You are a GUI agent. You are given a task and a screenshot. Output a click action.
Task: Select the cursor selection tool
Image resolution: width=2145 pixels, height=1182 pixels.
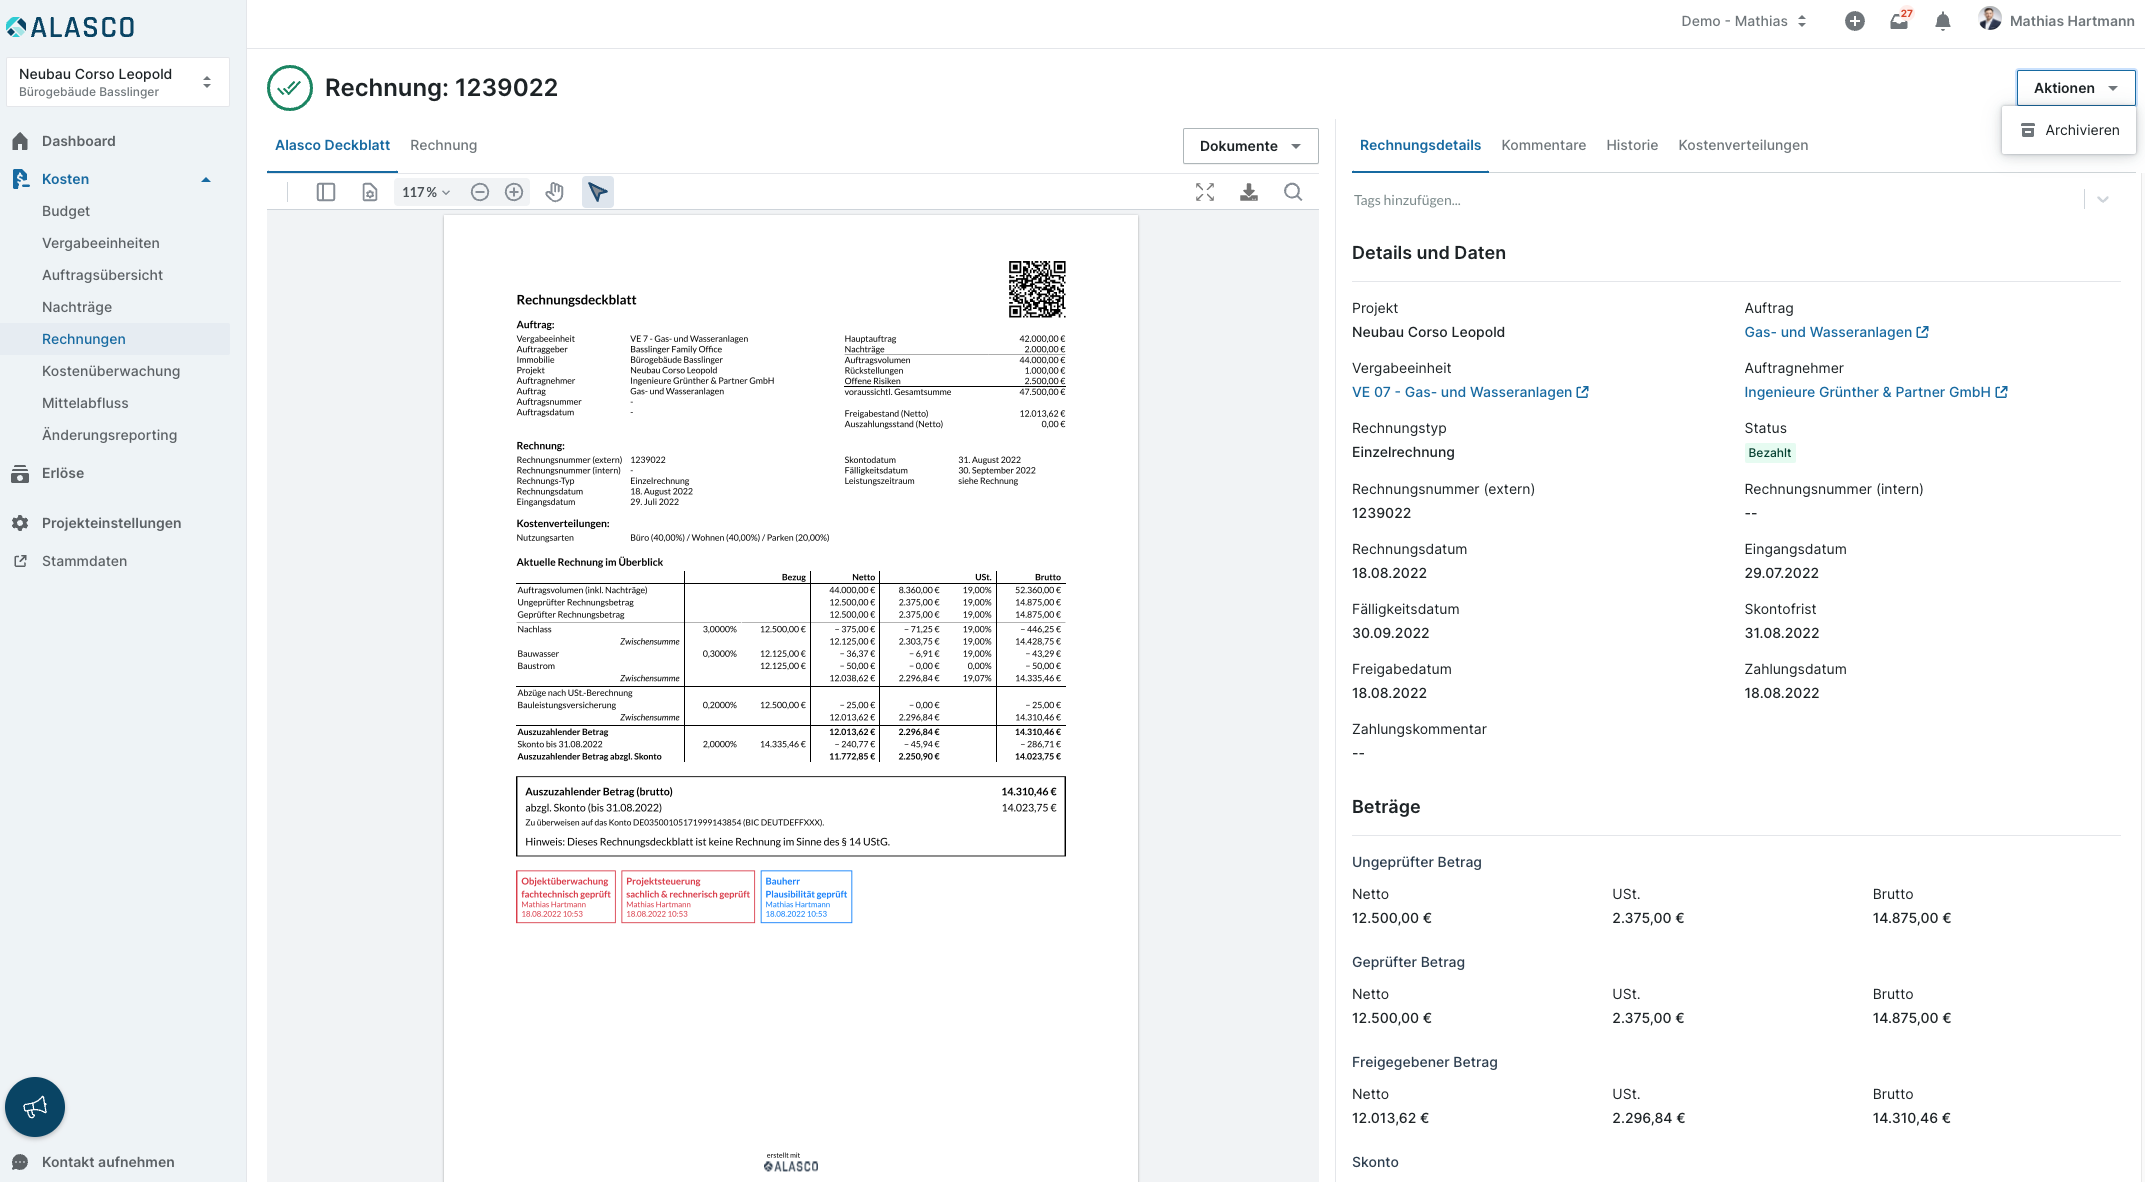[x=598, y=192]
